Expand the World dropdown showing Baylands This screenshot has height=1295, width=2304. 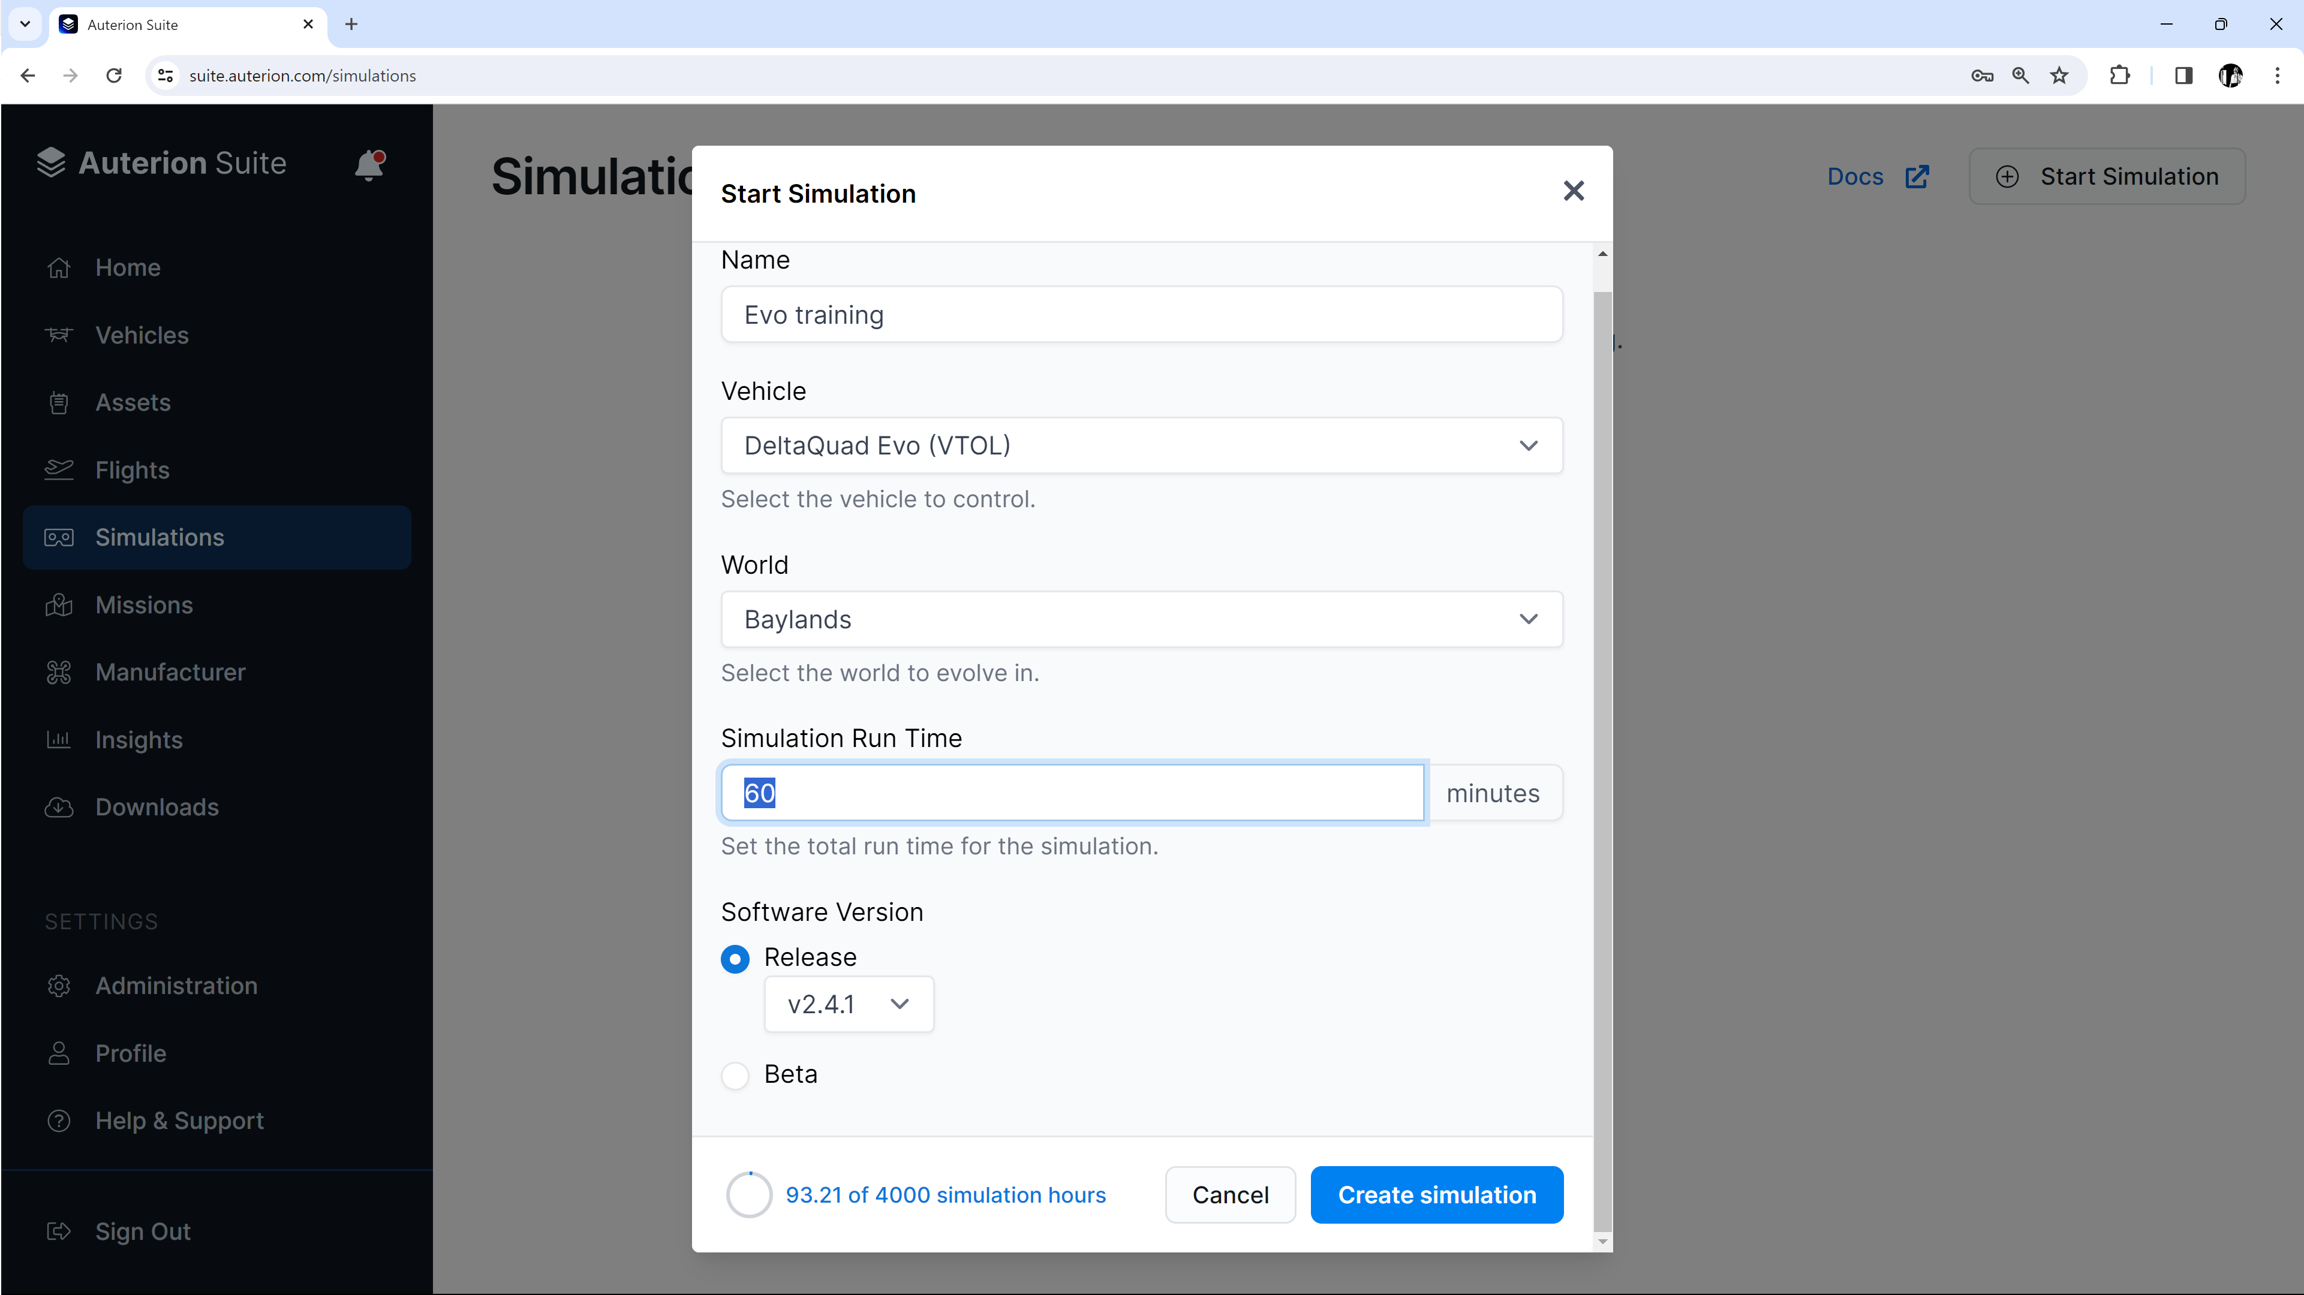(1141, 619)
